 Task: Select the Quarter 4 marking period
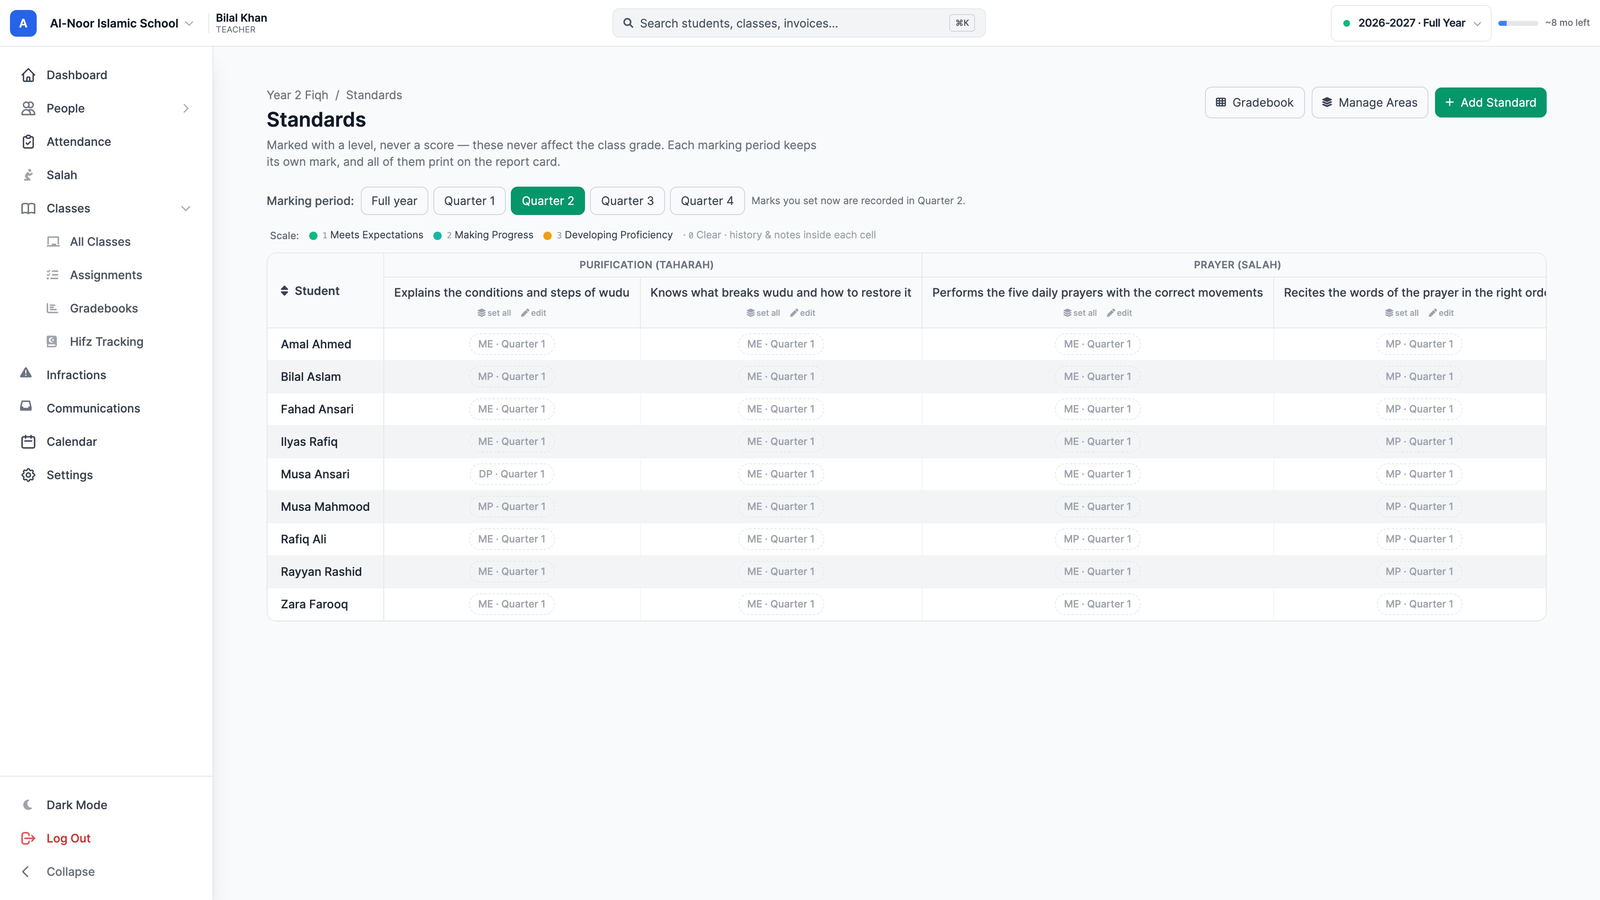click(707, 201)
